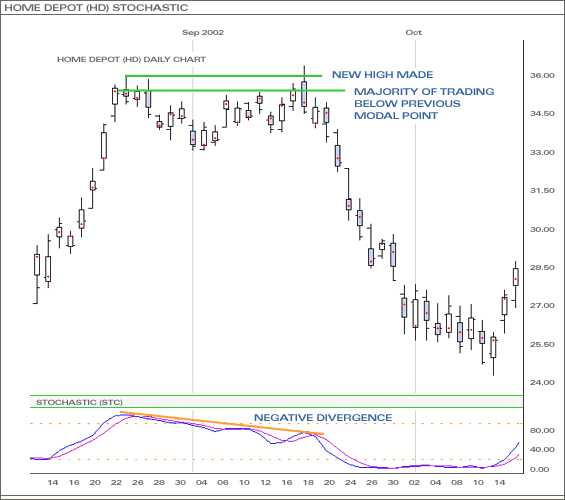Click the highest candlestick above 36.00
The height and width of the screenshot is (500, 565).
click(304, 90)
